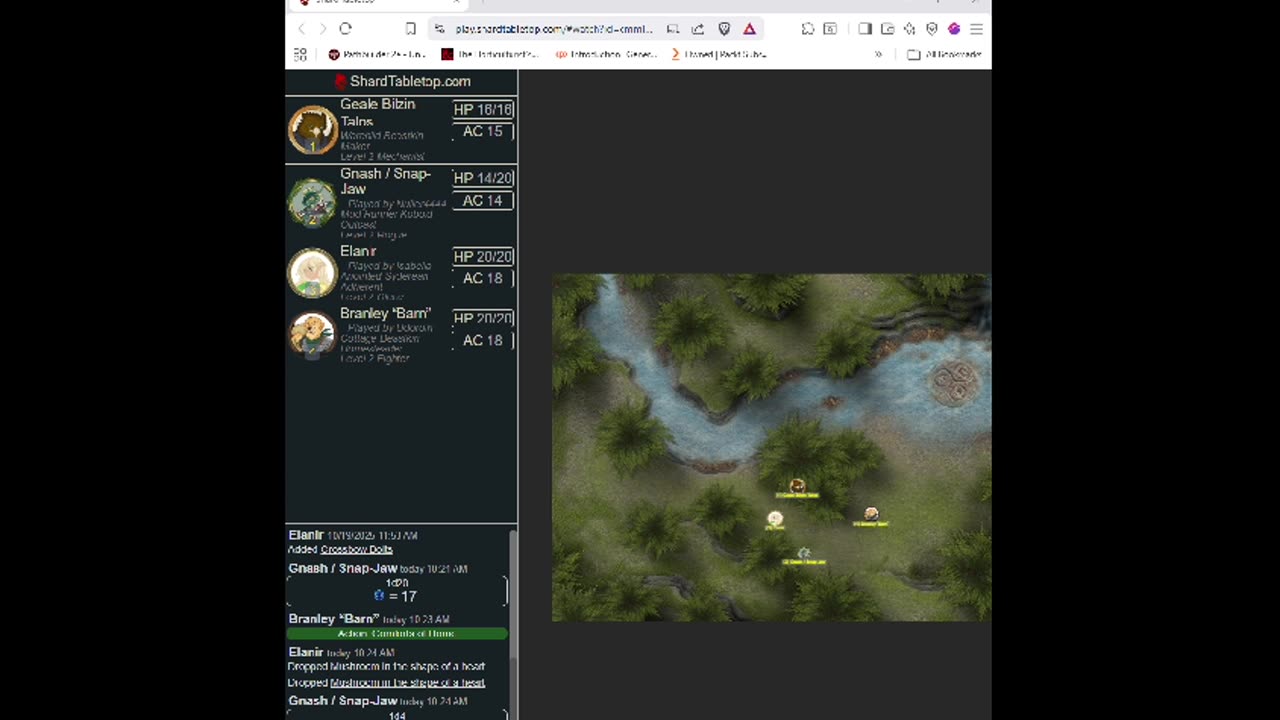
Task: Go forward using the browser forward arrow
Action: click(323, 29)
